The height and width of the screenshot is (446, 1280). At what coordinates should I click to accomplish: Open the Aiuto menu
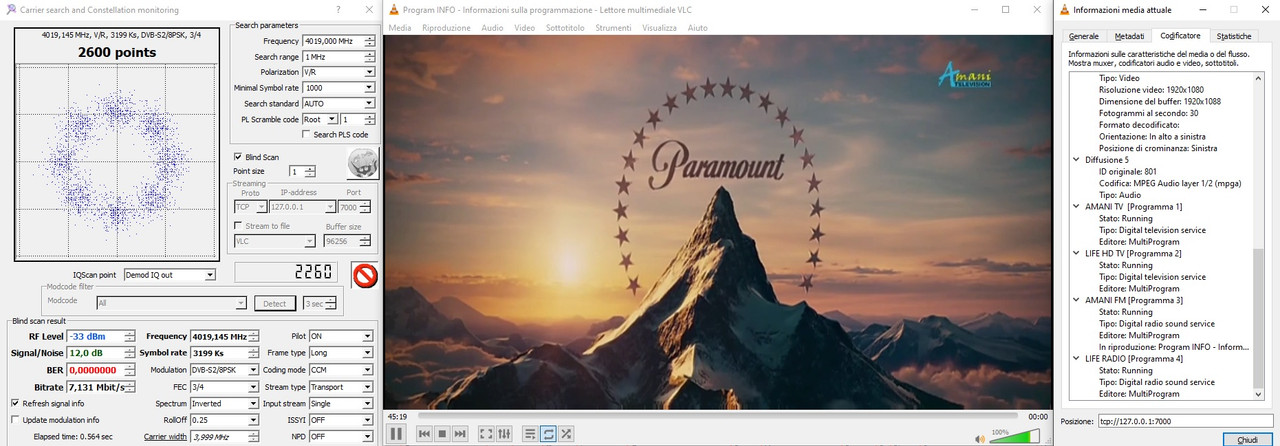[698, 28]
